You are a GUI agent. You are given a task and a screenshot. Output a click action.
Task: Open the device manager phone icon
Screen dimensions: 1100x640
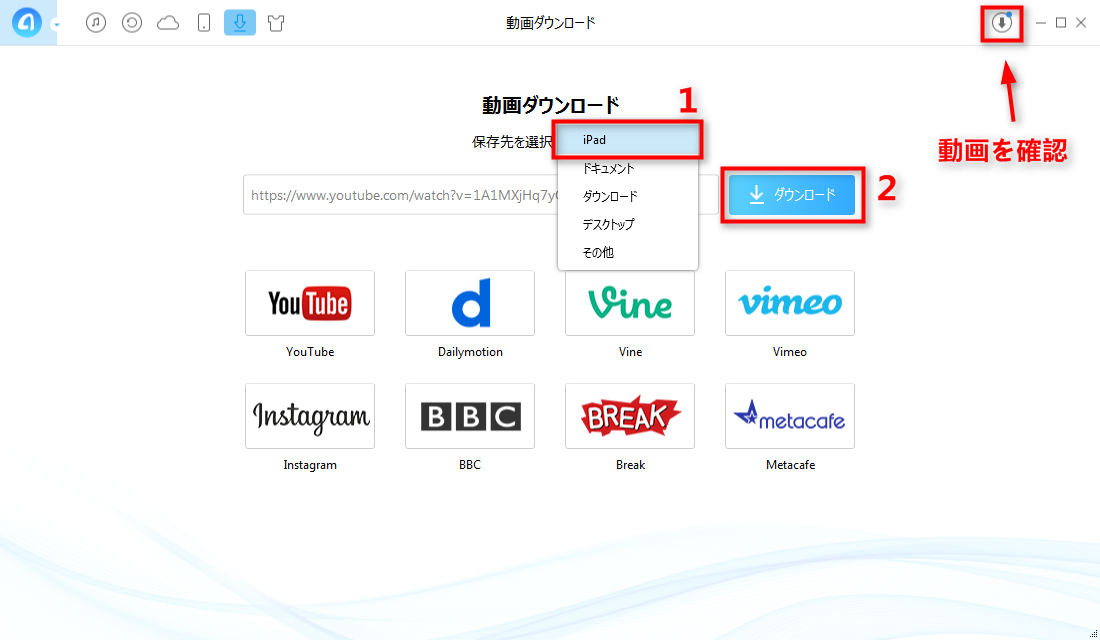[x=203, y=22]
